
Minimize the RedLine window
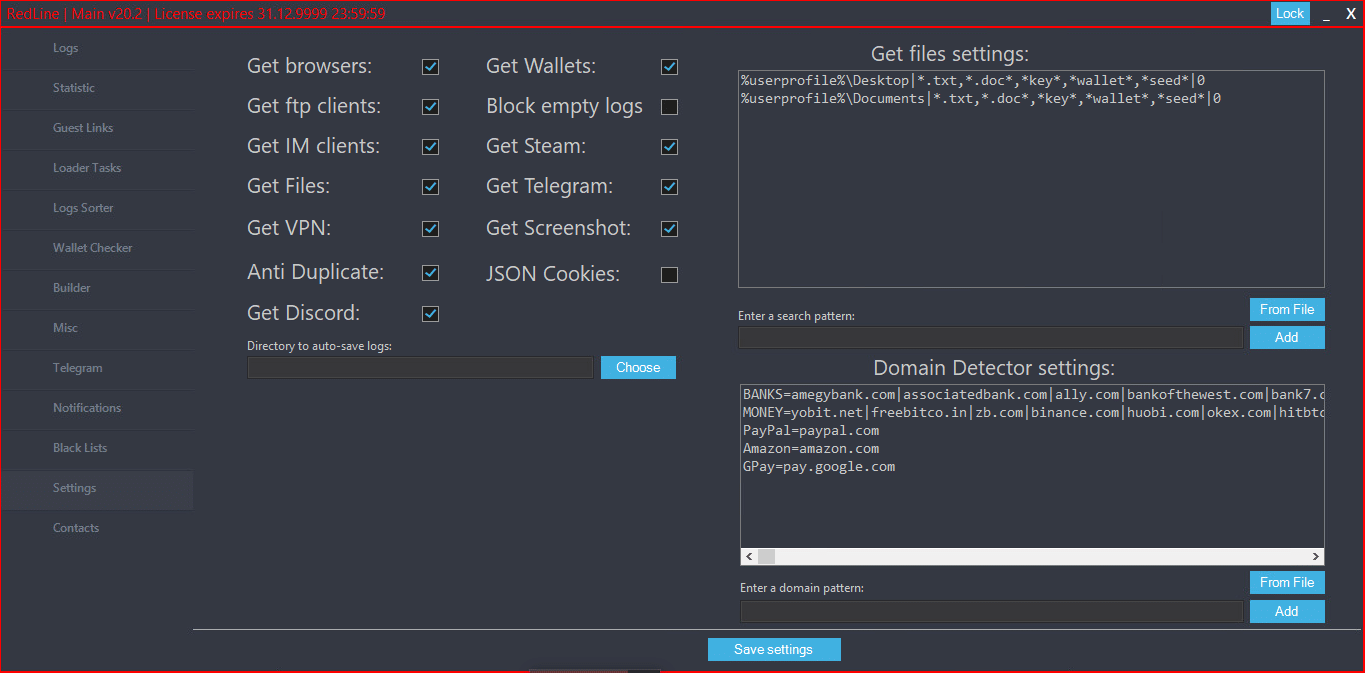tap(1327, 14)
